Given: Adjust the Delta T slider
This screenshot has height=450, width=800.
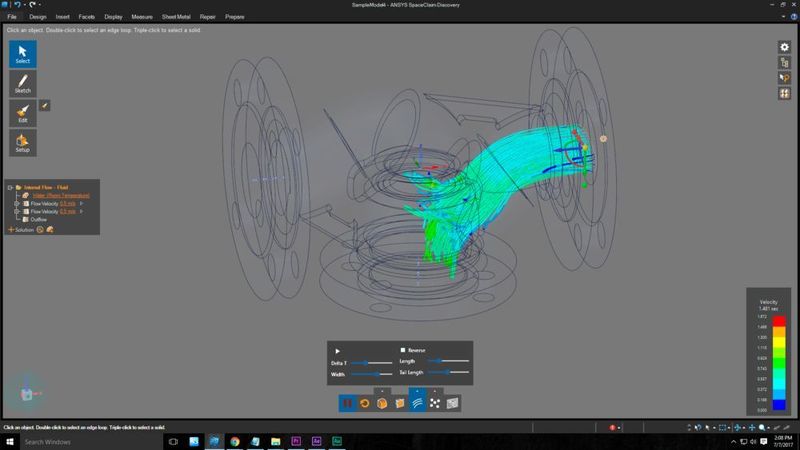Looking at the screenshot, I should tap(371, 363).
